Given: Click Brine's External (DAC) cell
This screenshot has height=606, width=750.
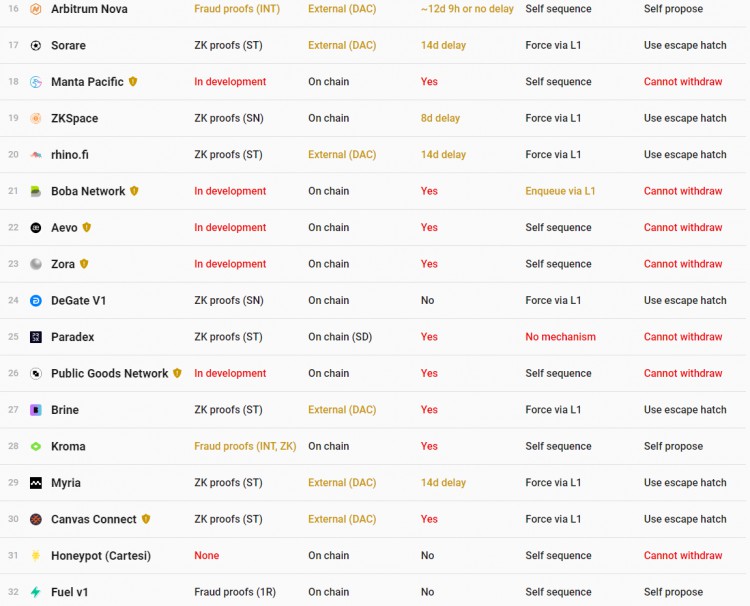Looking at the screenshot, I should click(342, 410).
